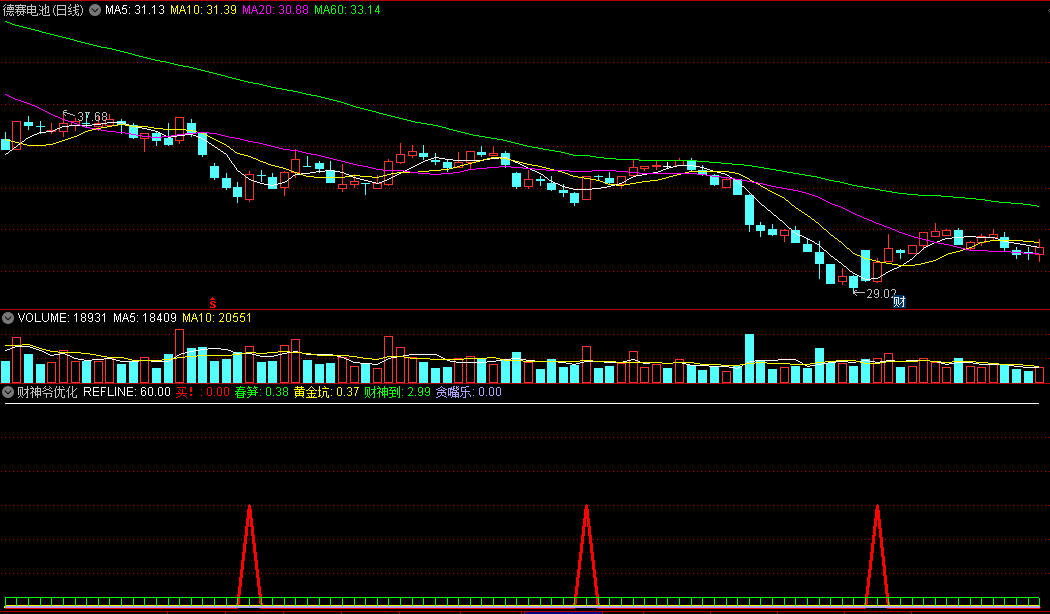Click the 财 signal marker icon
This screenshot has height=614, width=1050.
click(899, 302)
